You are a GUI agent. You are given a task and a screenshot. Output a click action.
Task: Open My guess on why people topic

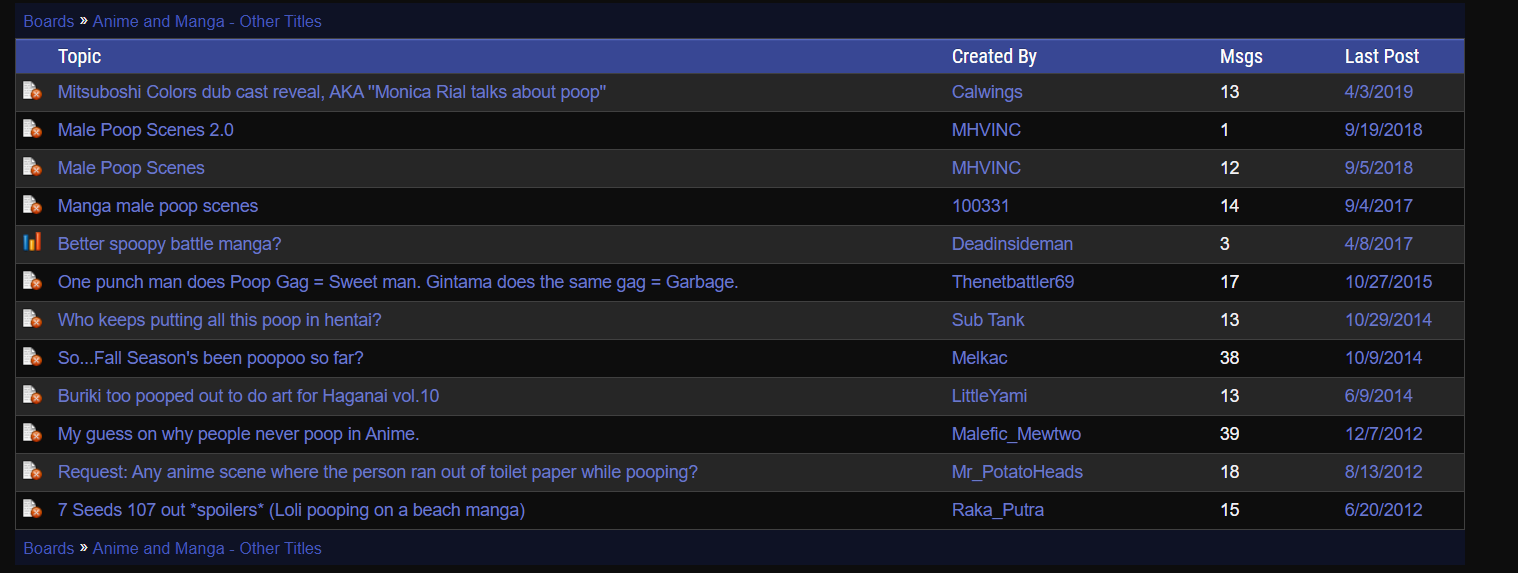[x=238, y=434]
